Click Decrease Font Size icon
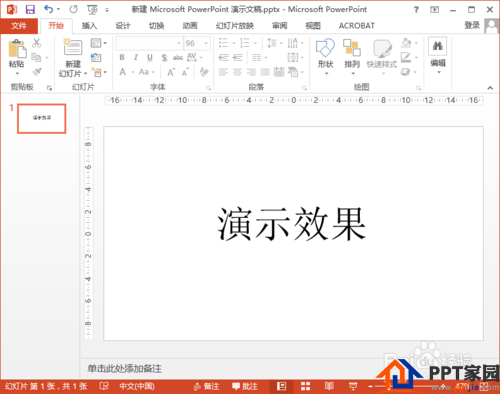The image size is (500, 394). coord(185,72)
